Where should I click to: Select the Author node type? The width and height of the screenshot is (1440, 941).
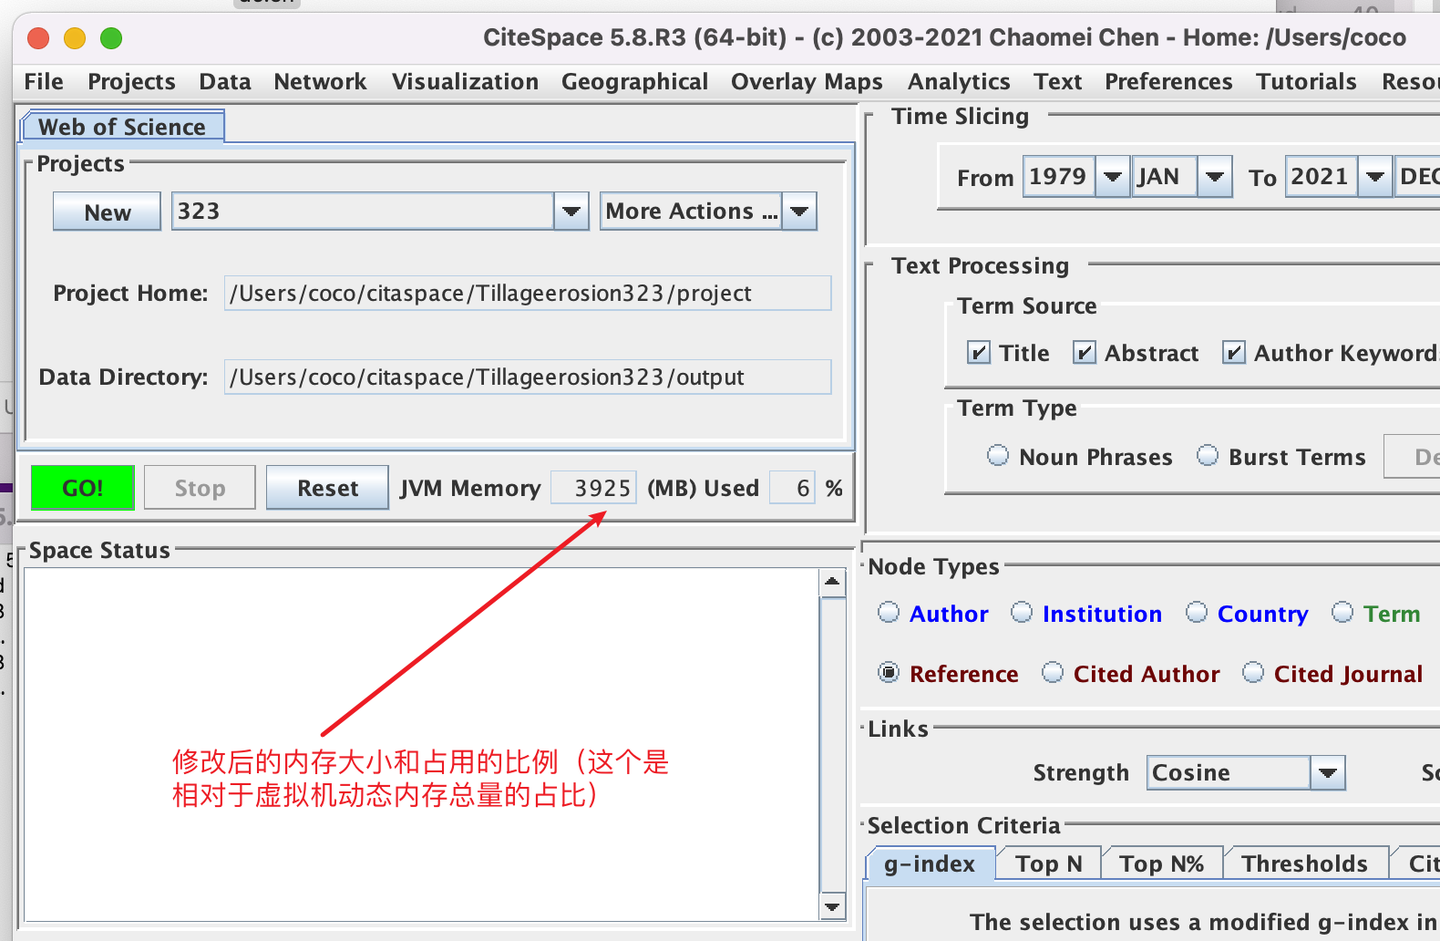click(888, 612)
